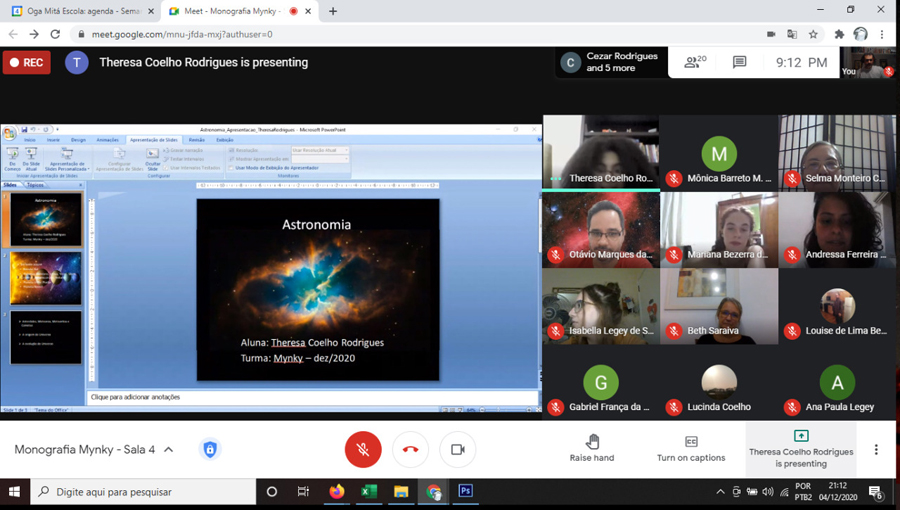Open a new browser tab
This screenshot has width=900, height=510.
coord(333,11)
